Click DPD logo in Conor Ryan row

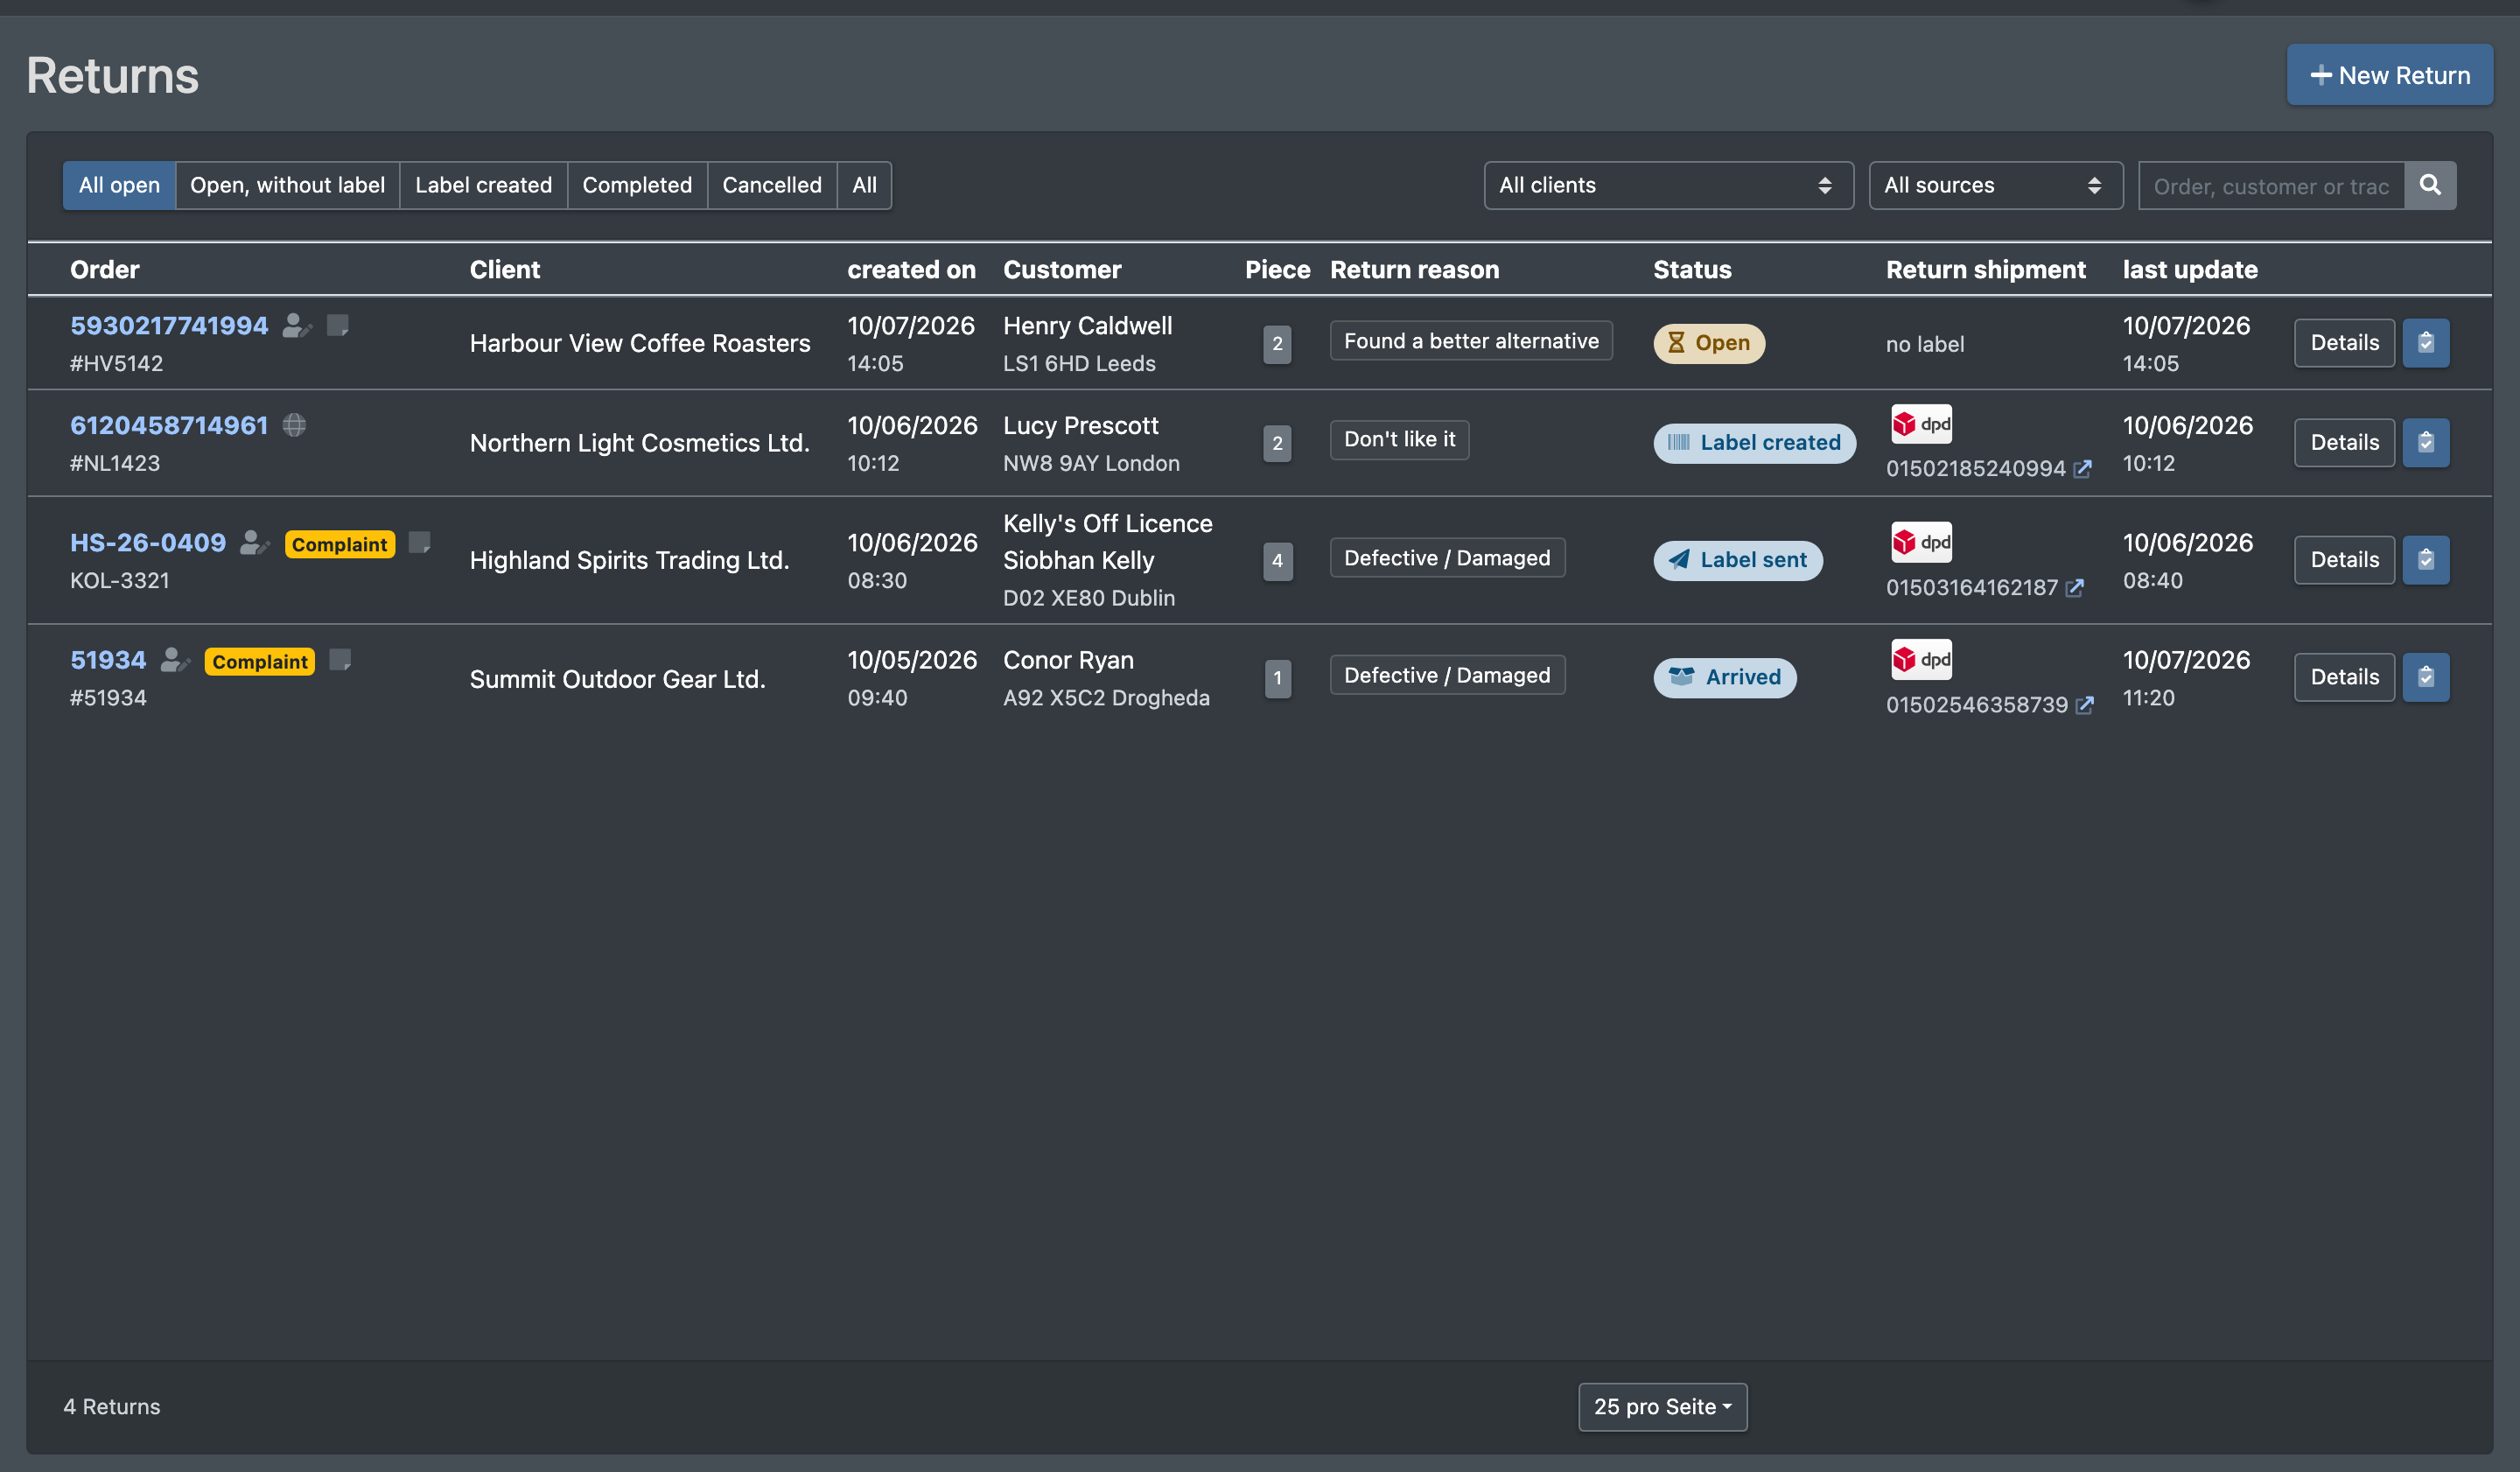(x=1921, y=660)
